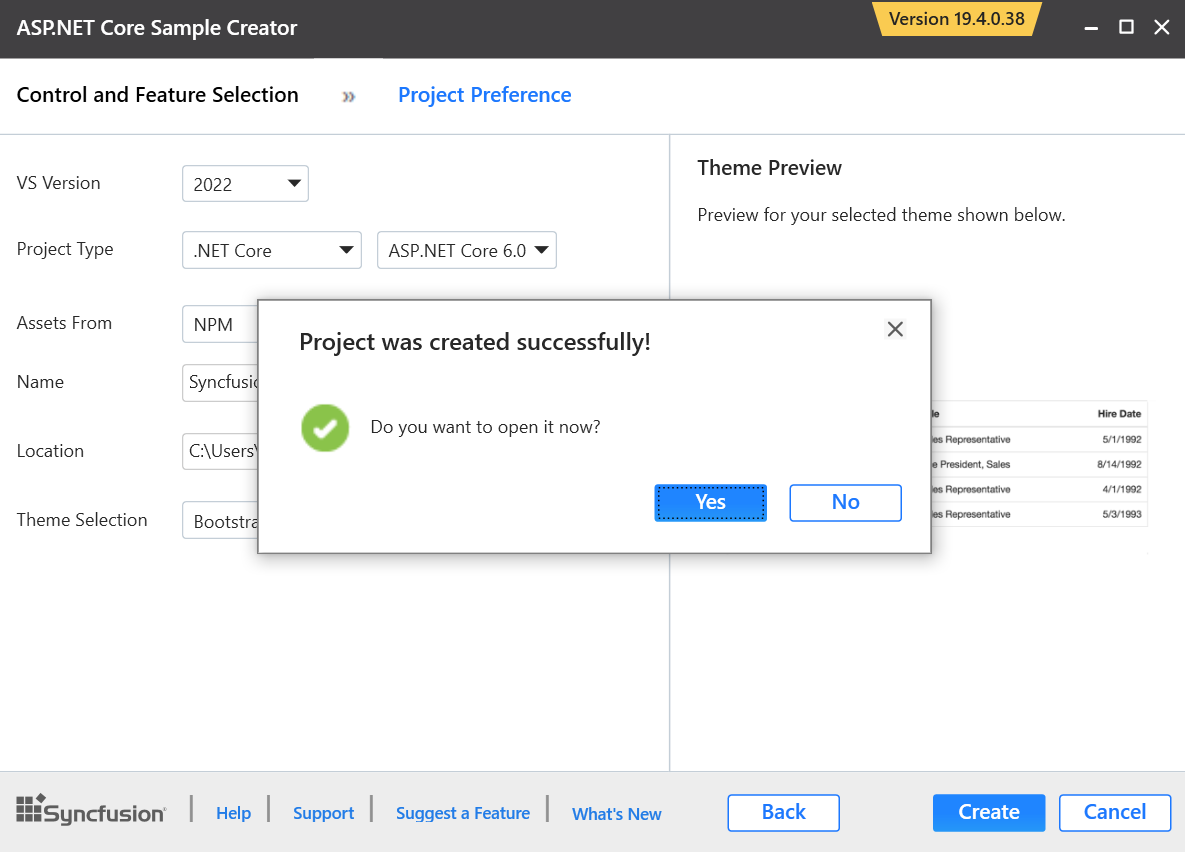Minimize the Sample Creator window
The width and height of the screenshot is (1185, 852).
tap(1091, 27)
